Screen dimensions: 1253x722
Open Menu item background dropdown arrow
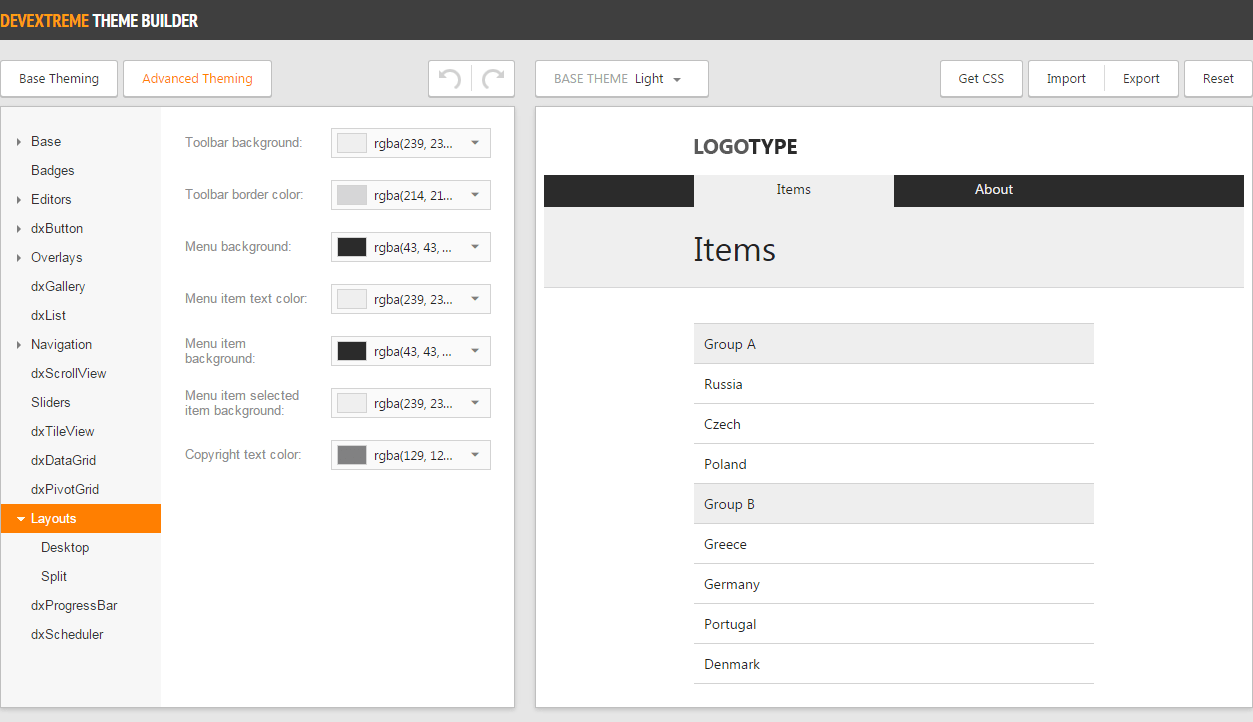[x=475, y=351]
